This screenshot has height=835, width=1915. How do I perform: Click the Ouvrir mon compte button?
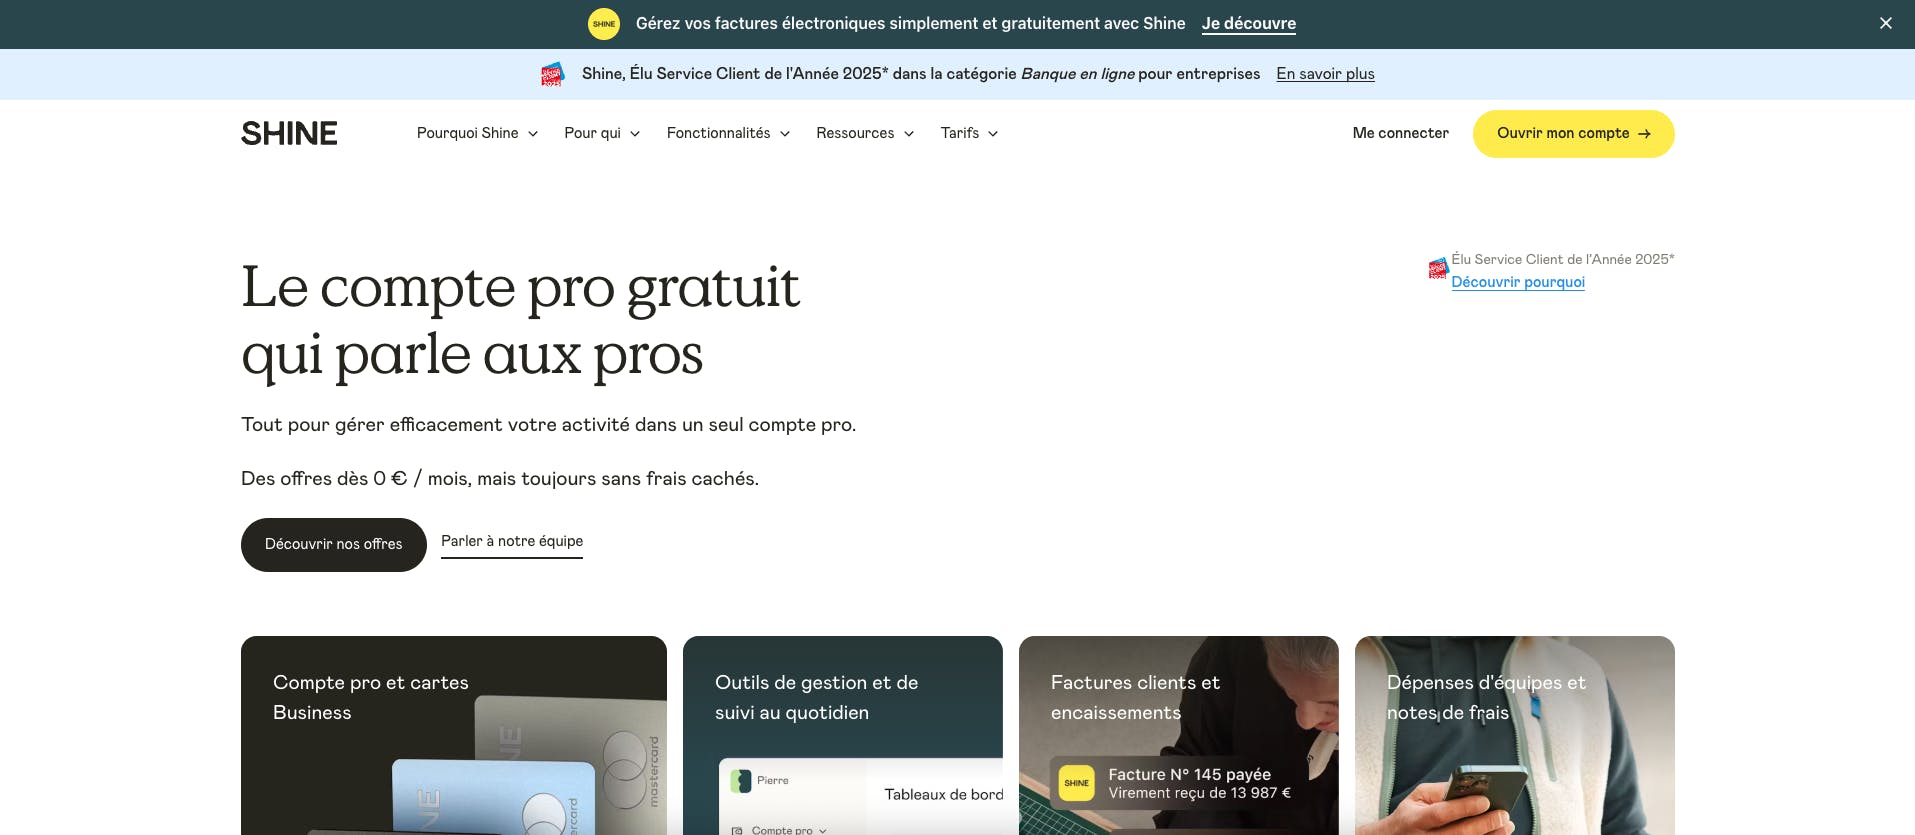[x=1573, y=134]
